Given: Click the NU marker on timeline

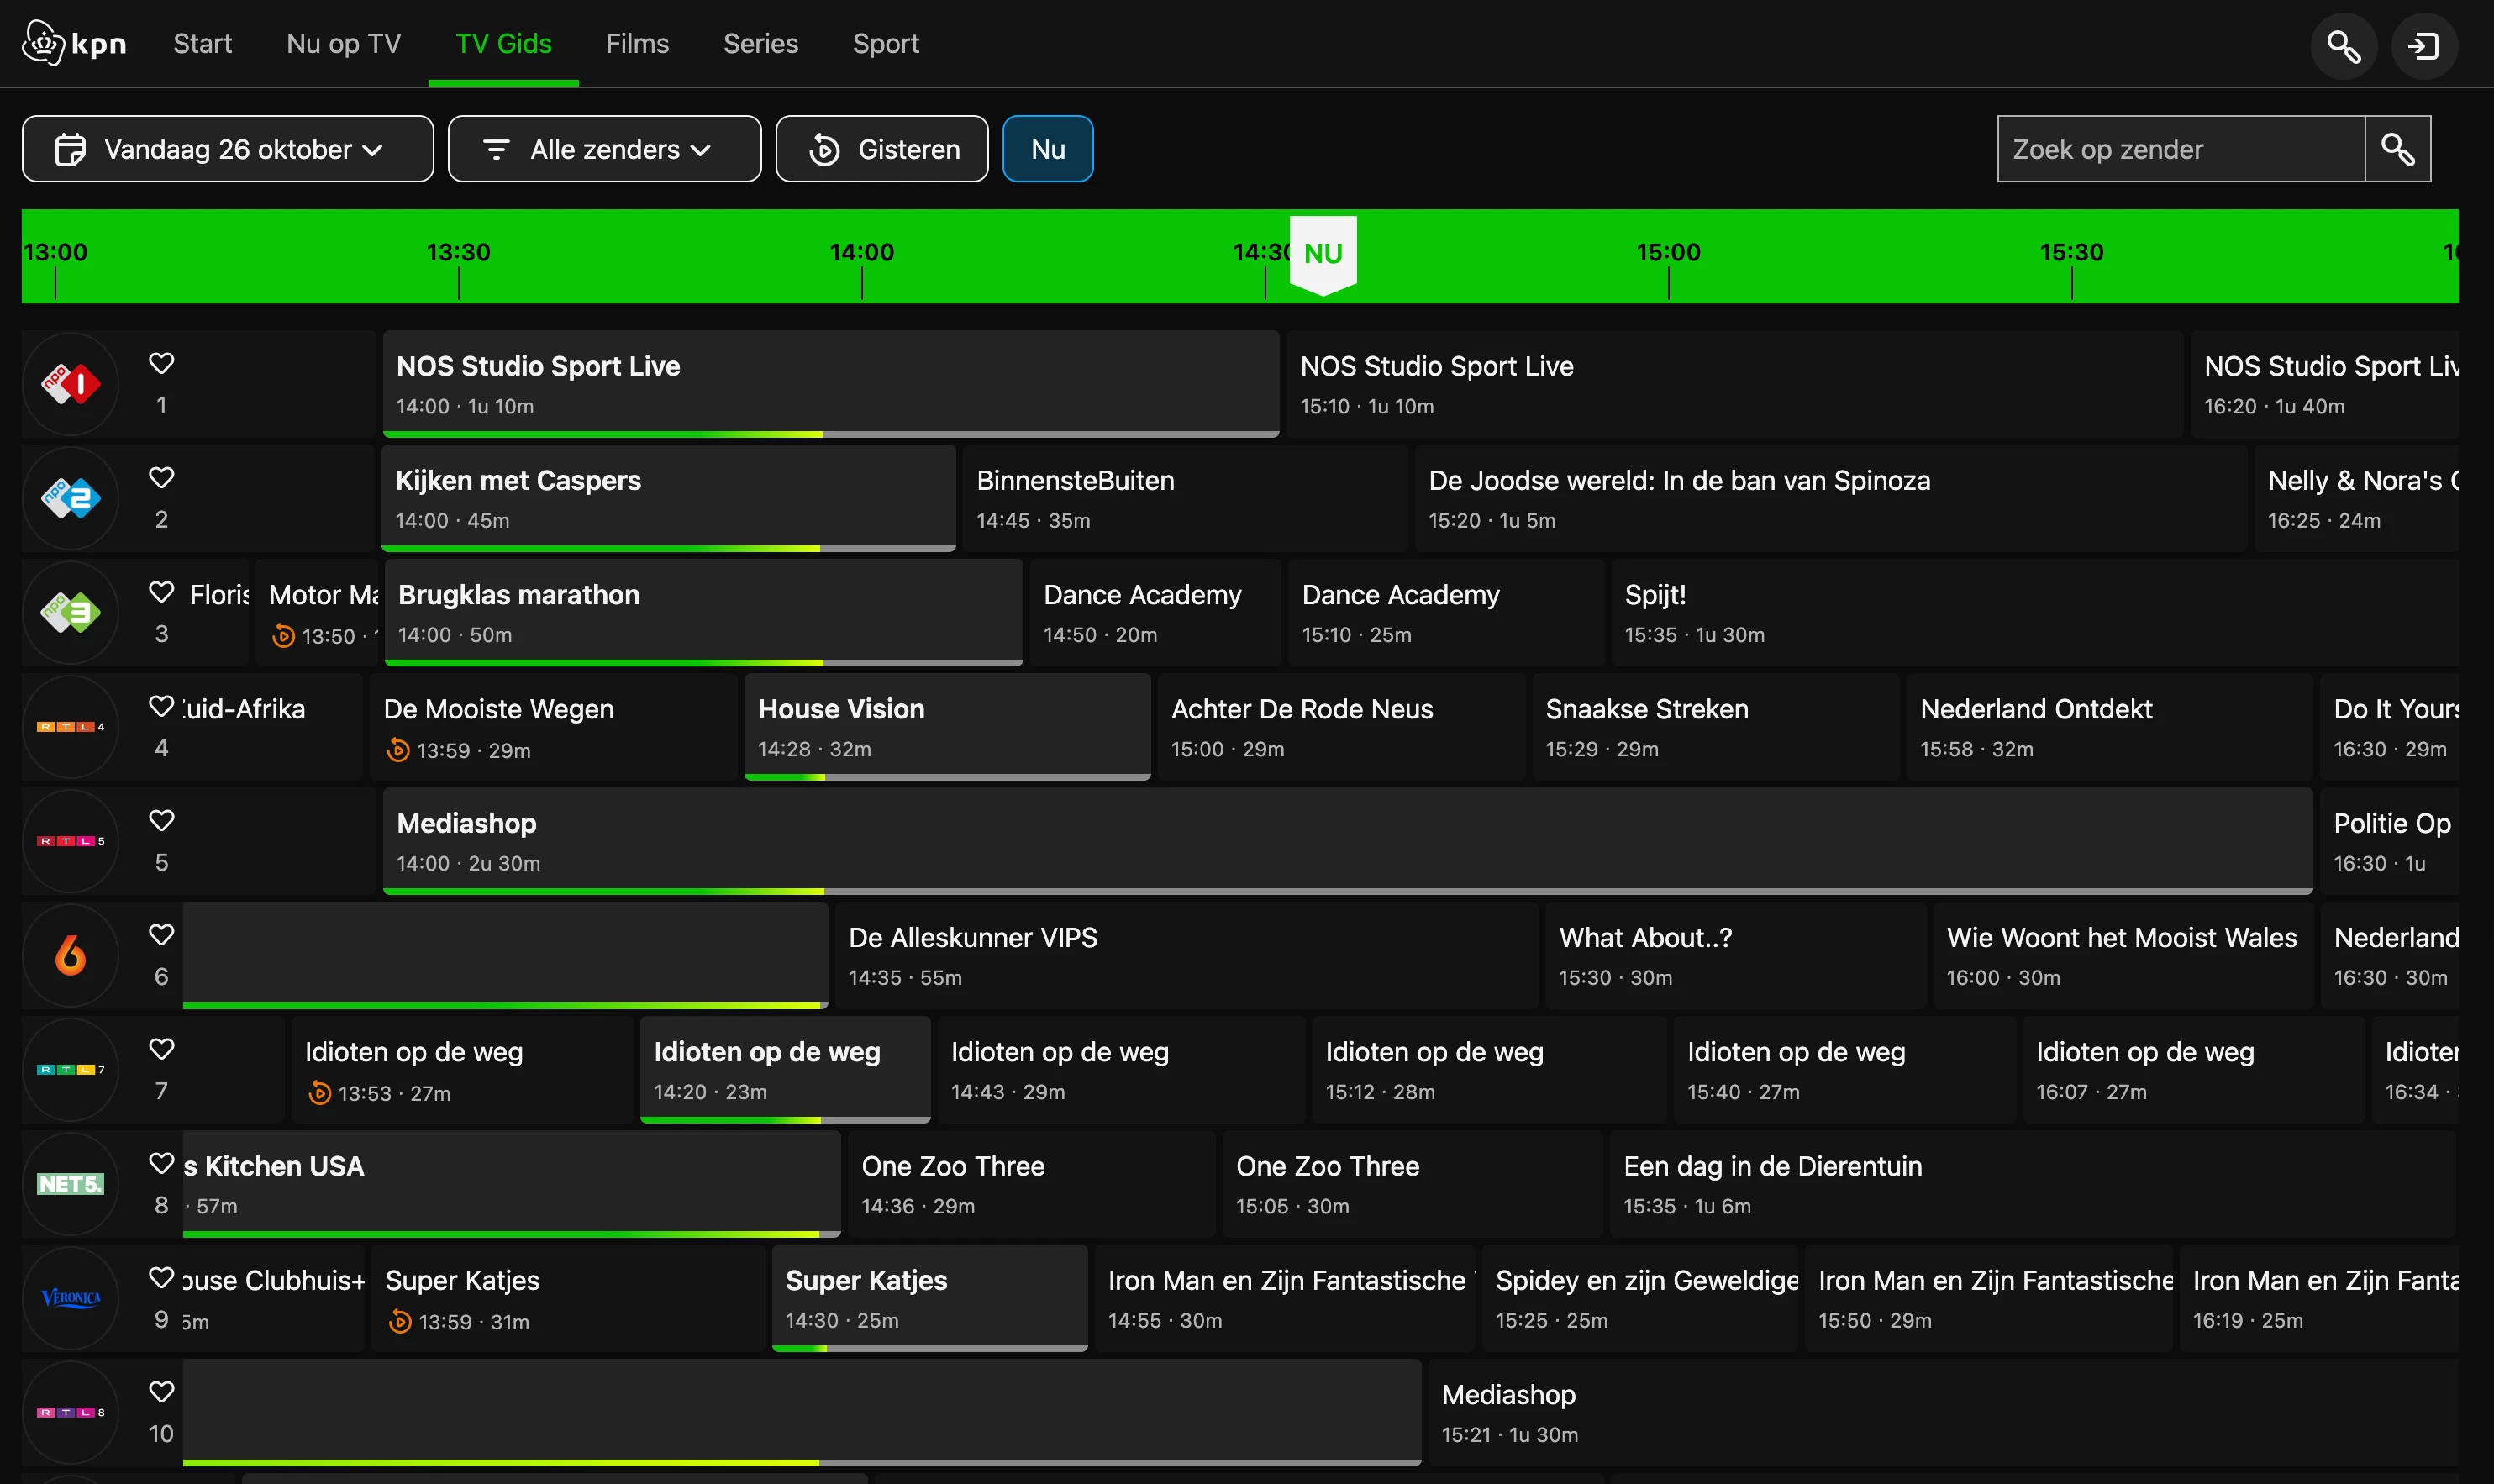Looking at the screenshot, I should click(1322, 254).
